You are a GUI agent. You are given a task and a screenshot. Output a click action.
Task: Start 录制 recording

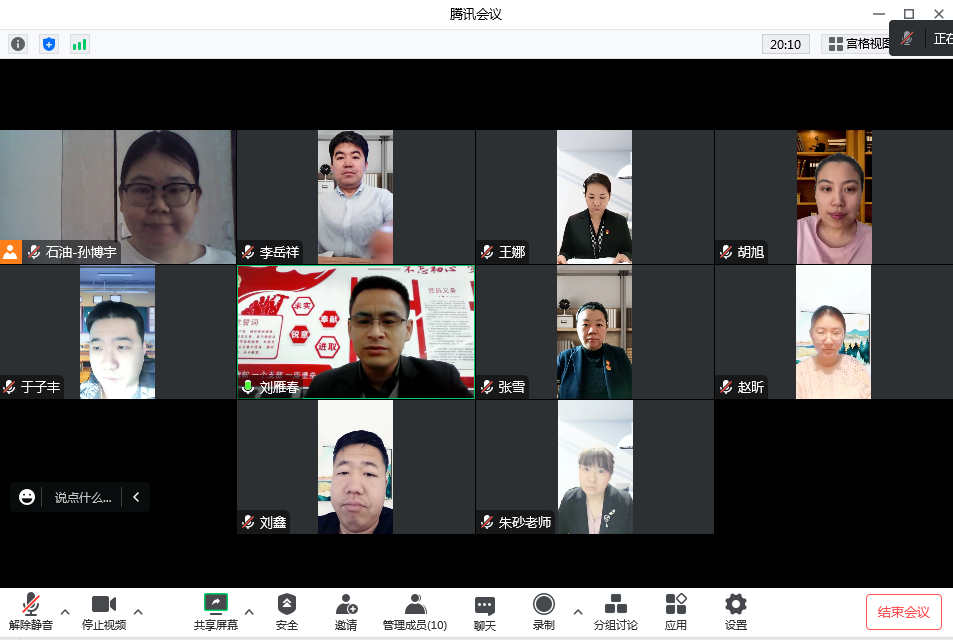click(544, 611)
